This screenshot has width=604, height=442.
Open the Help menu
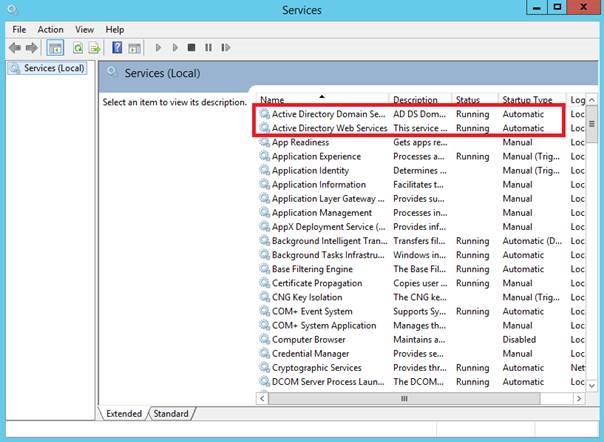pos(115,30)
